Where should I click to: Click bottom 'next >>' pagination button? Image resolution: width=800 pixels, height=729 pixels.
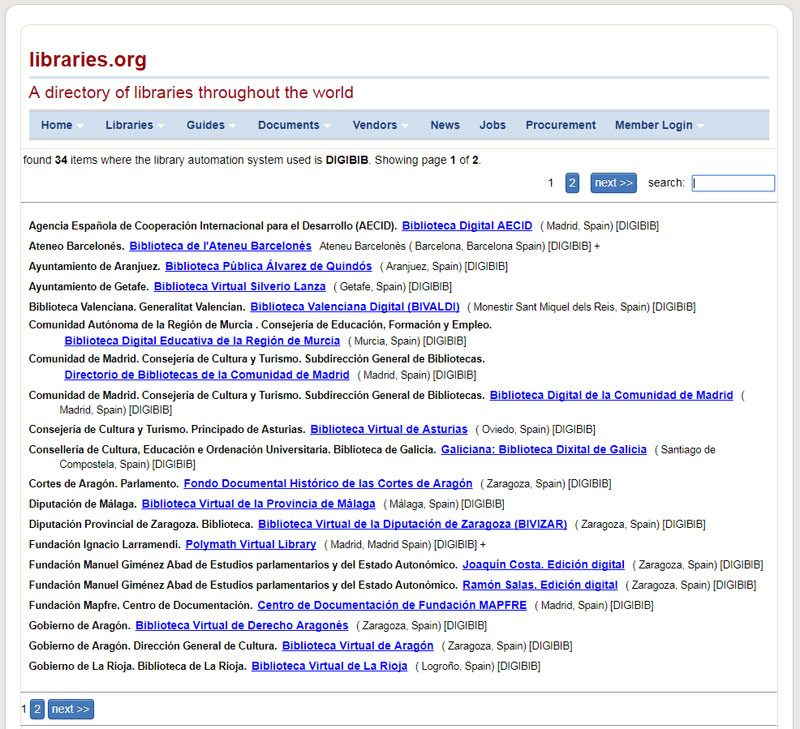[71, 709]
